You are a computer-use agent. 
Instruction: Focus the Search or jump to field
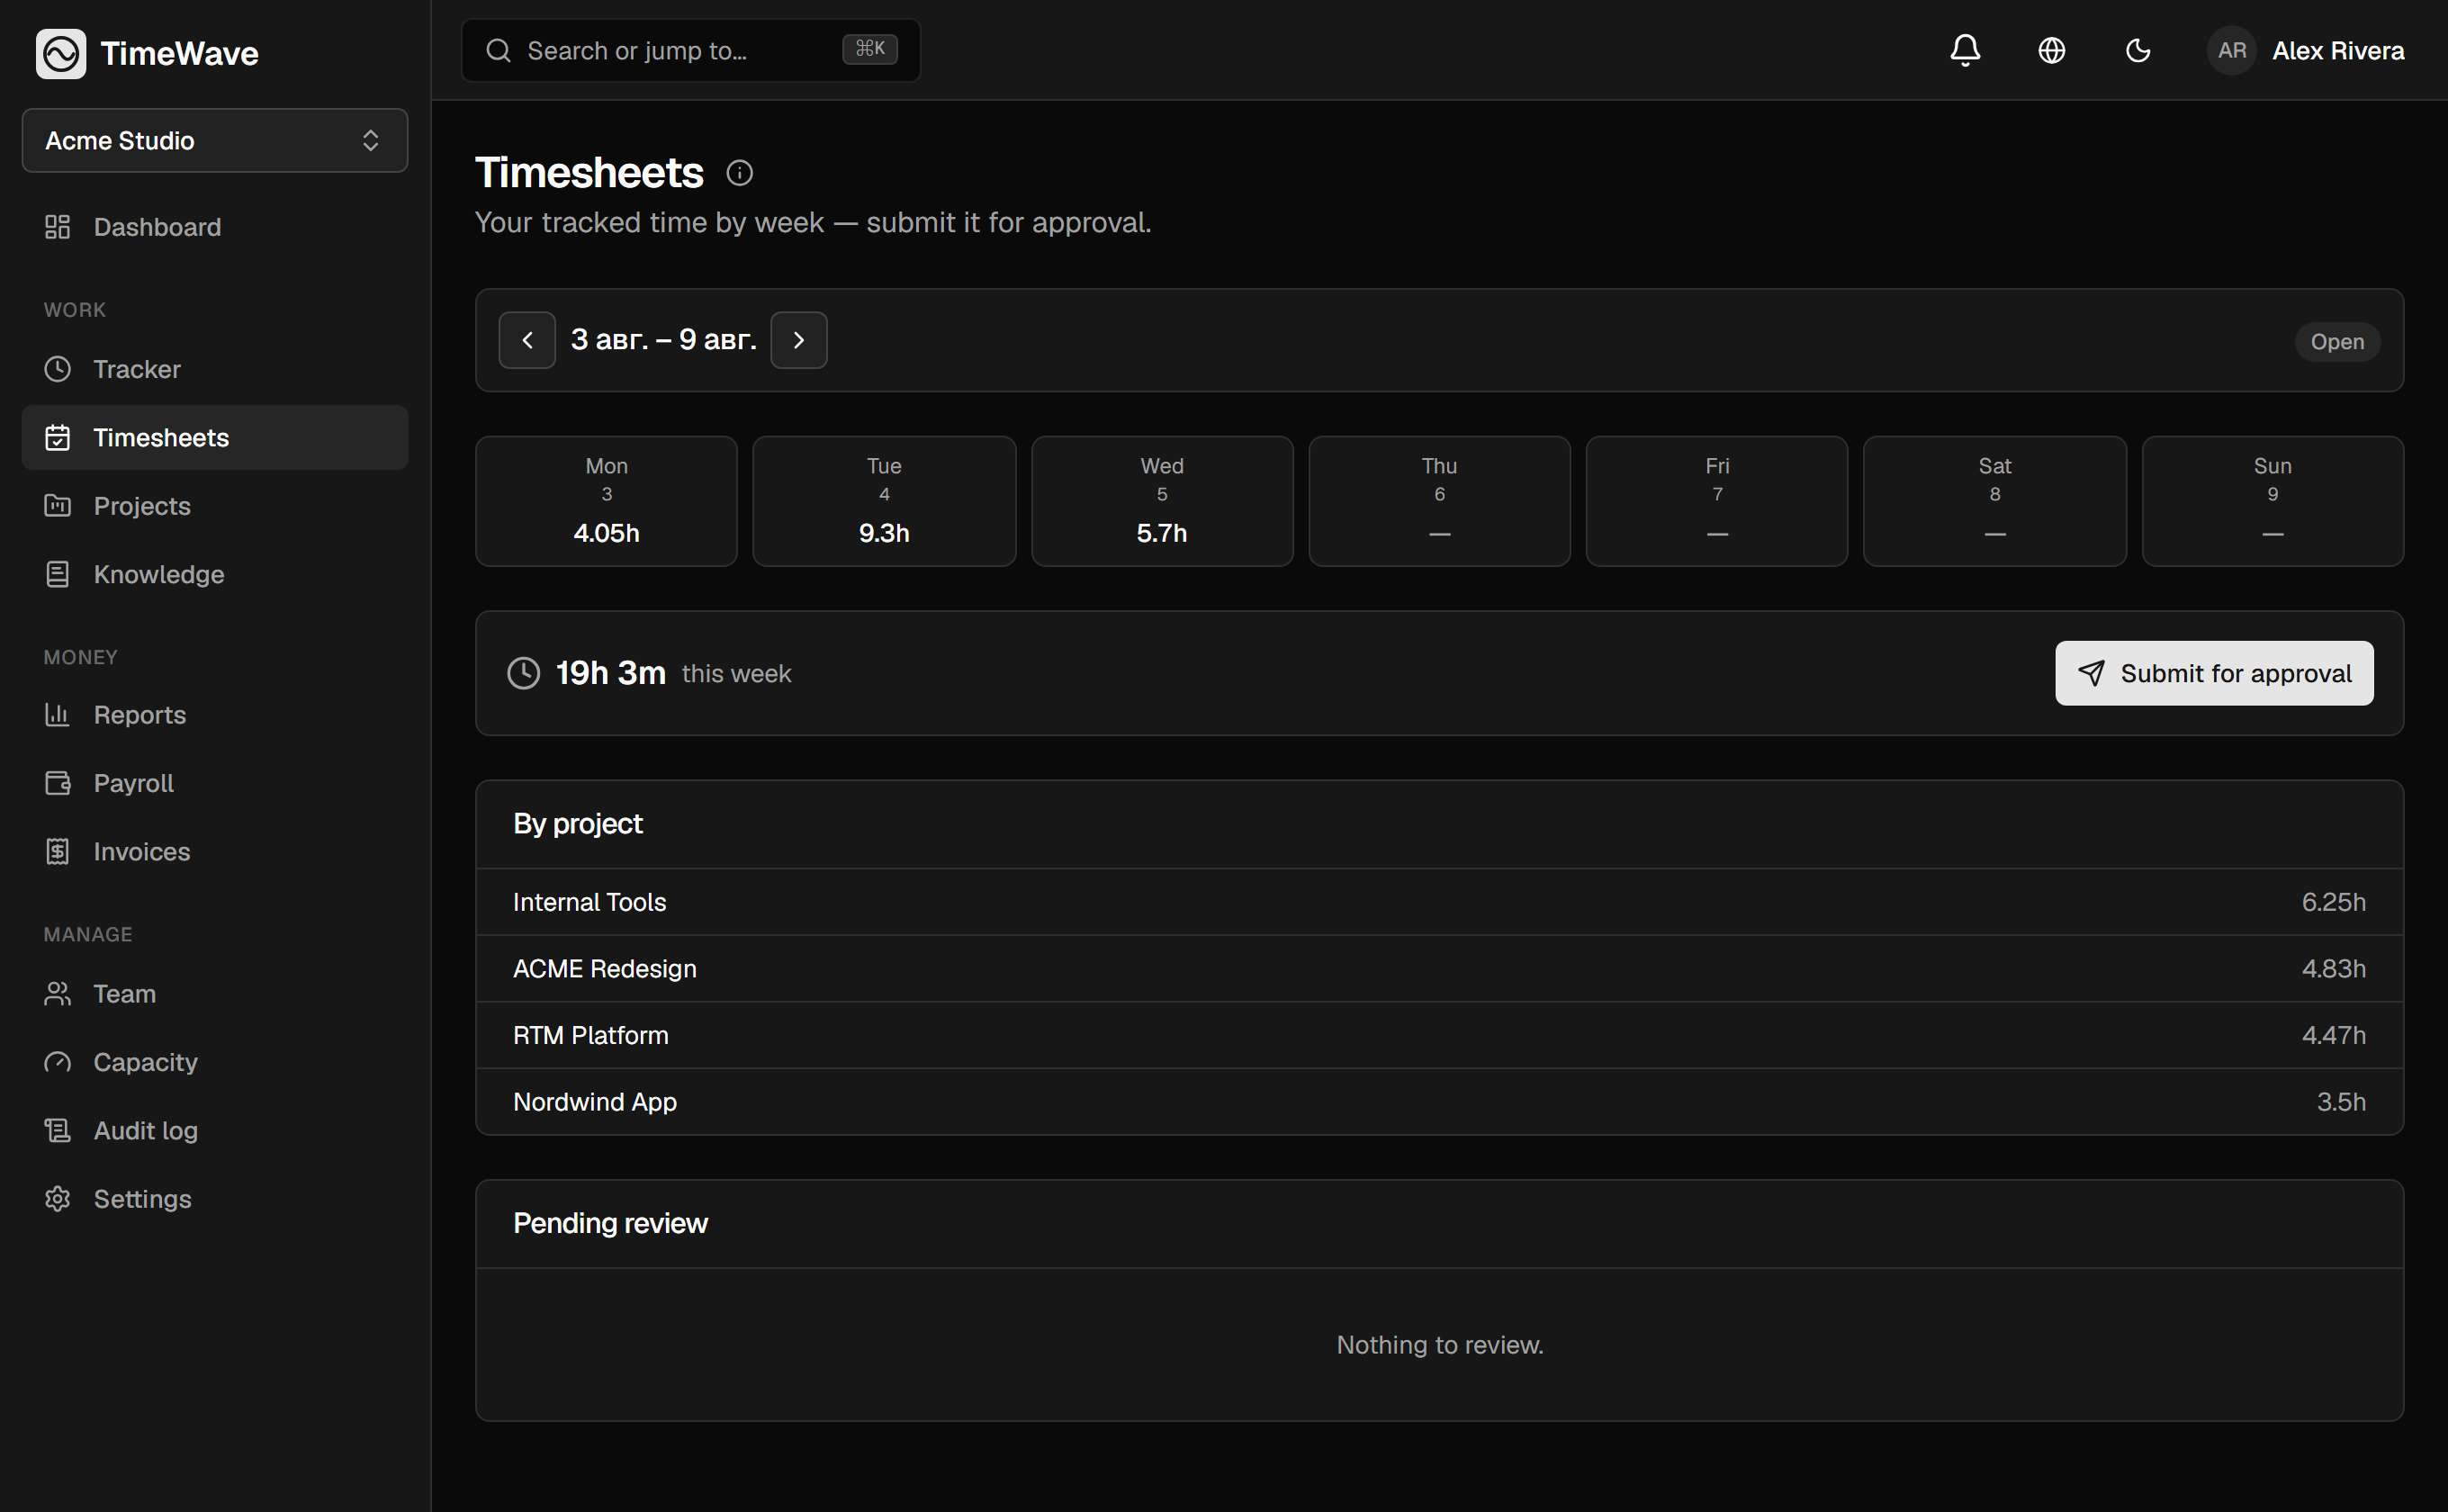(x=691, y=50)
